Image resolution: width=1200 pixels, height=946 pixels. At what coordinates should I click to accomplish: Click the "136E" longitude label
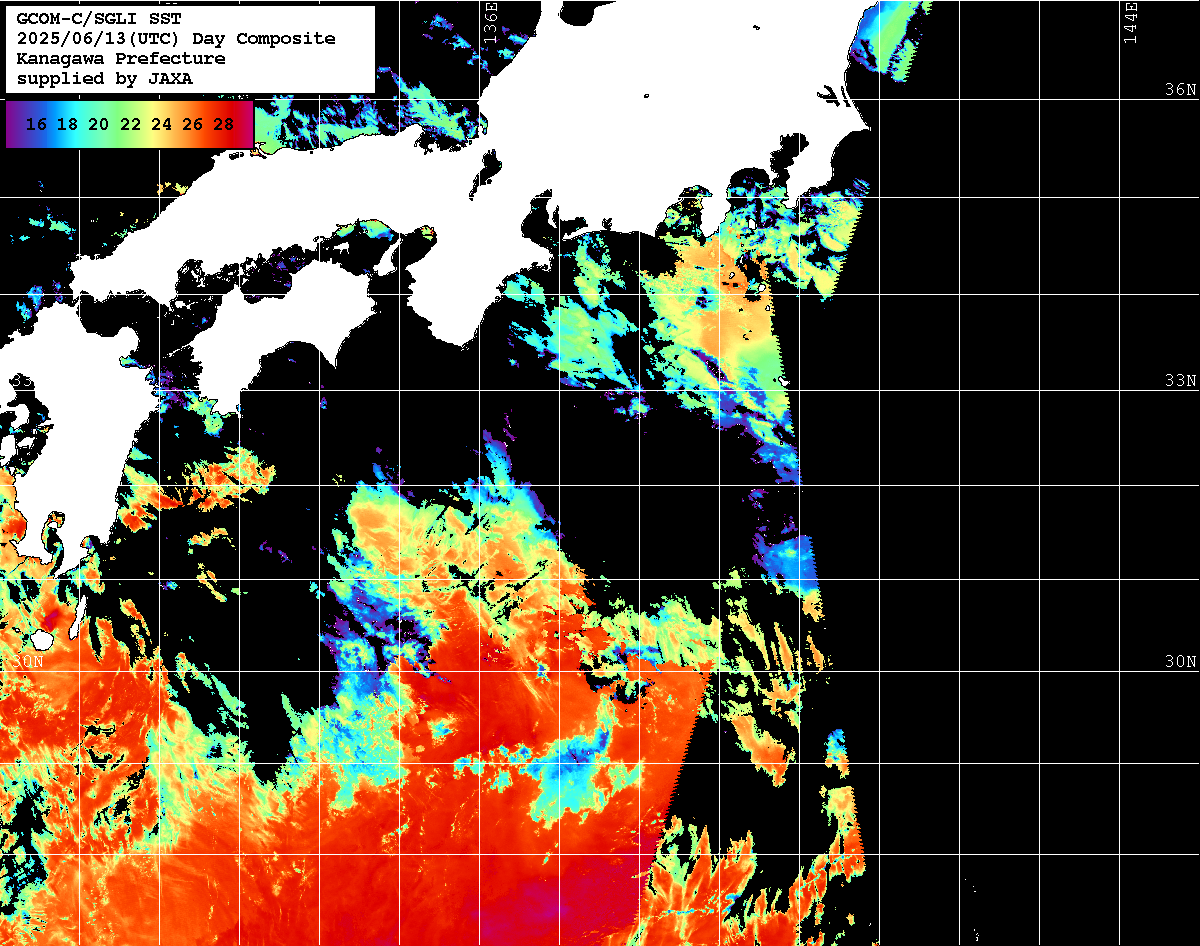pos(490,22)
